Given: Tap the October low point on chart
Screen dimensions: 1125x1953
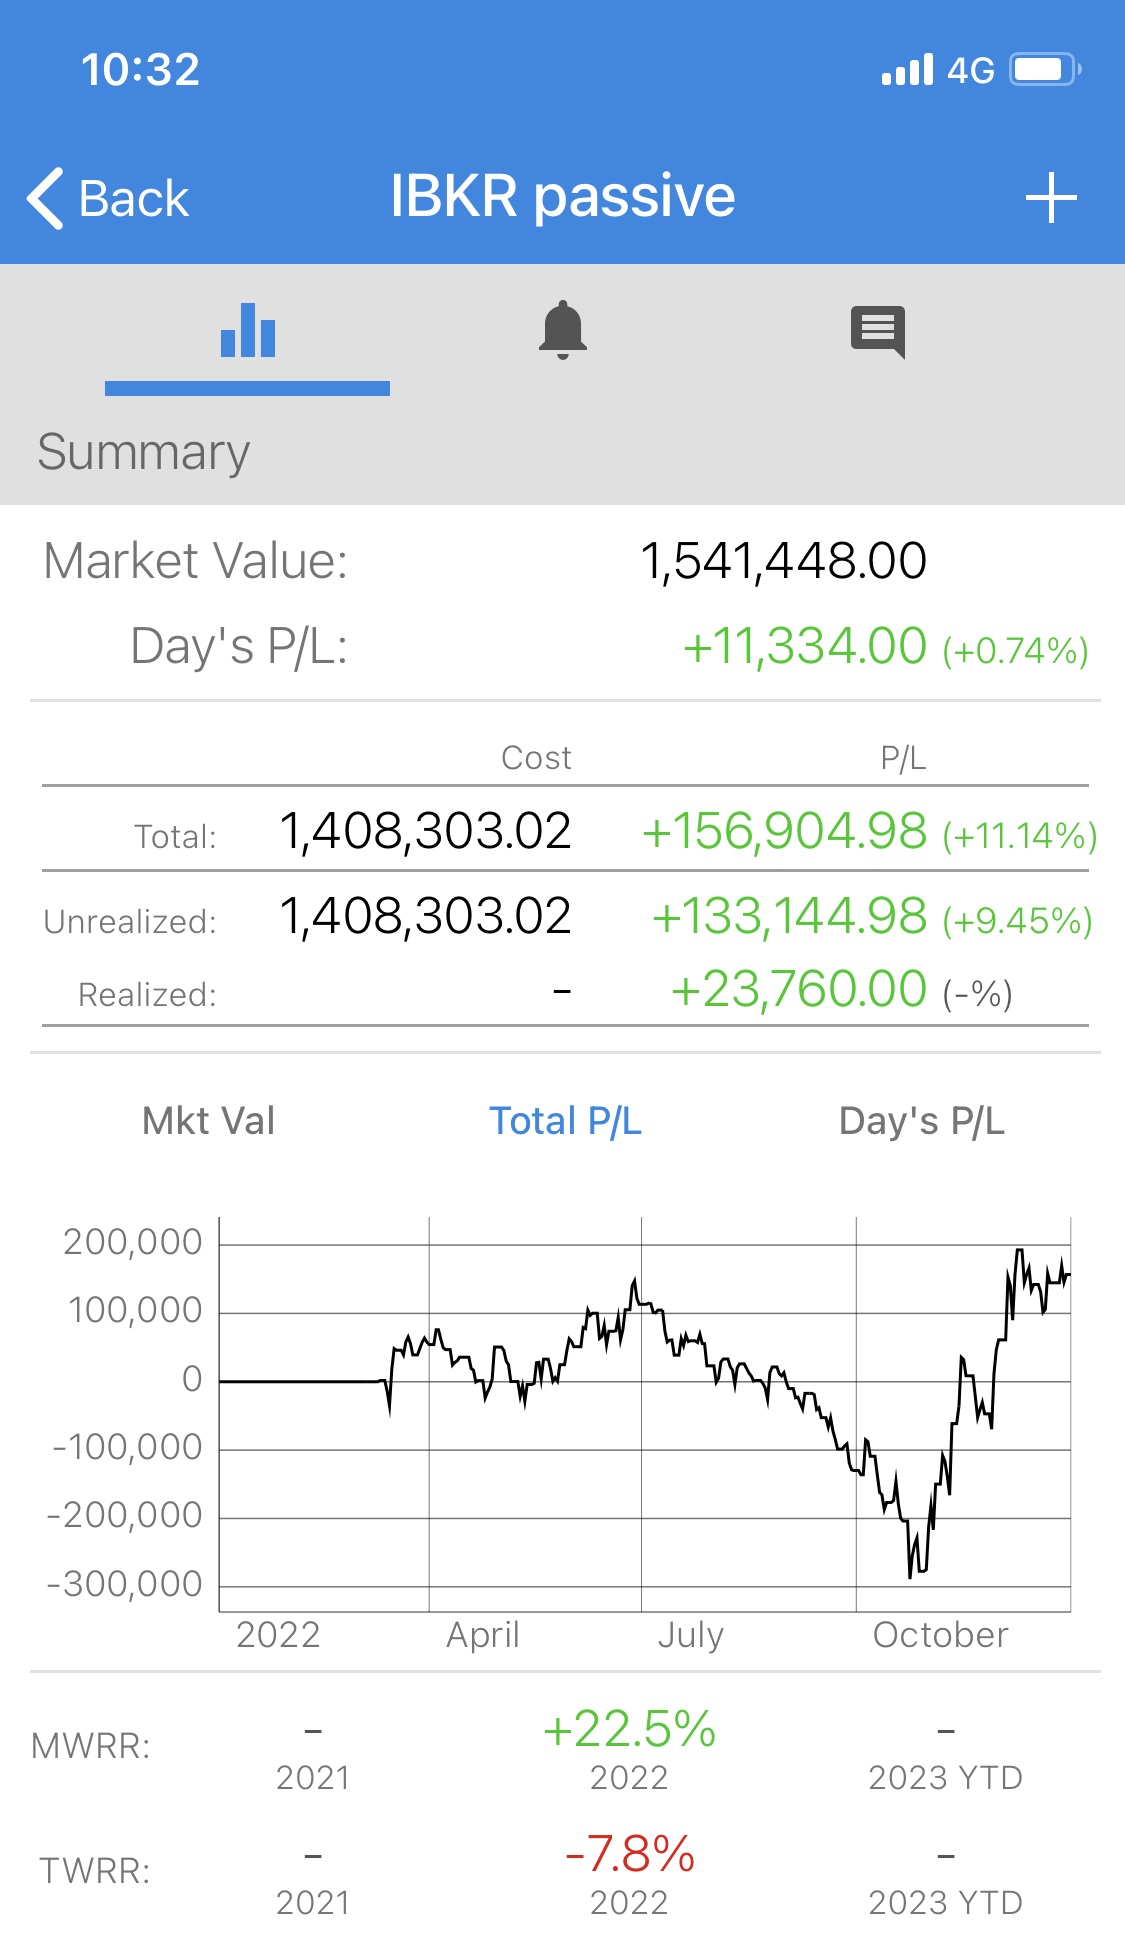Looking at the screenshot, I should (x=911, y=1574).
